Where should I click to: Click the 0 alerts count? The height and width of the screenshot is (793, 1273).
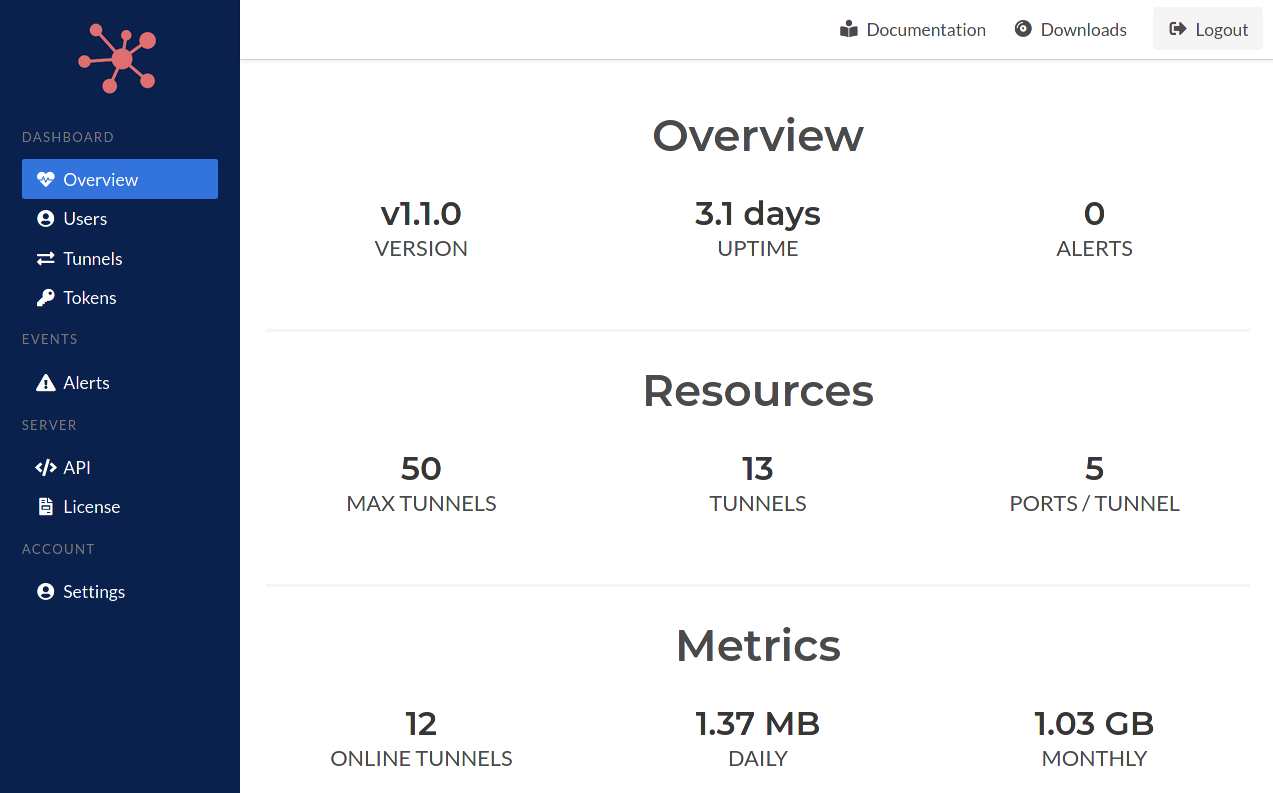click(1095, 213)
